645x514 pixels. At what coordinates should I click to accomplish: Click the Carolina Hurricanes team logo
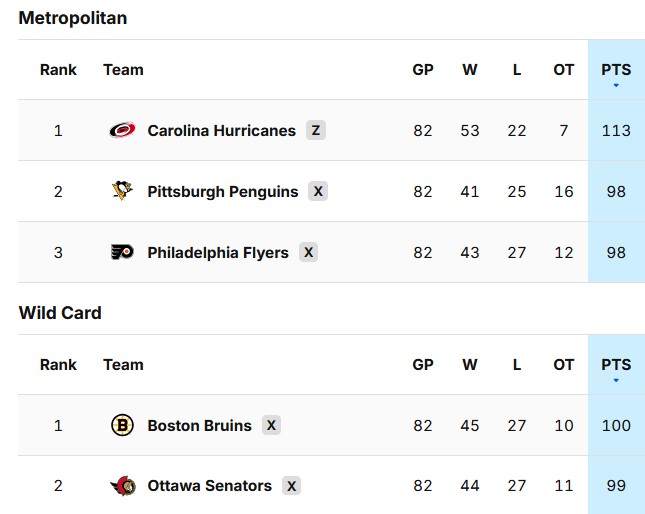122,130
